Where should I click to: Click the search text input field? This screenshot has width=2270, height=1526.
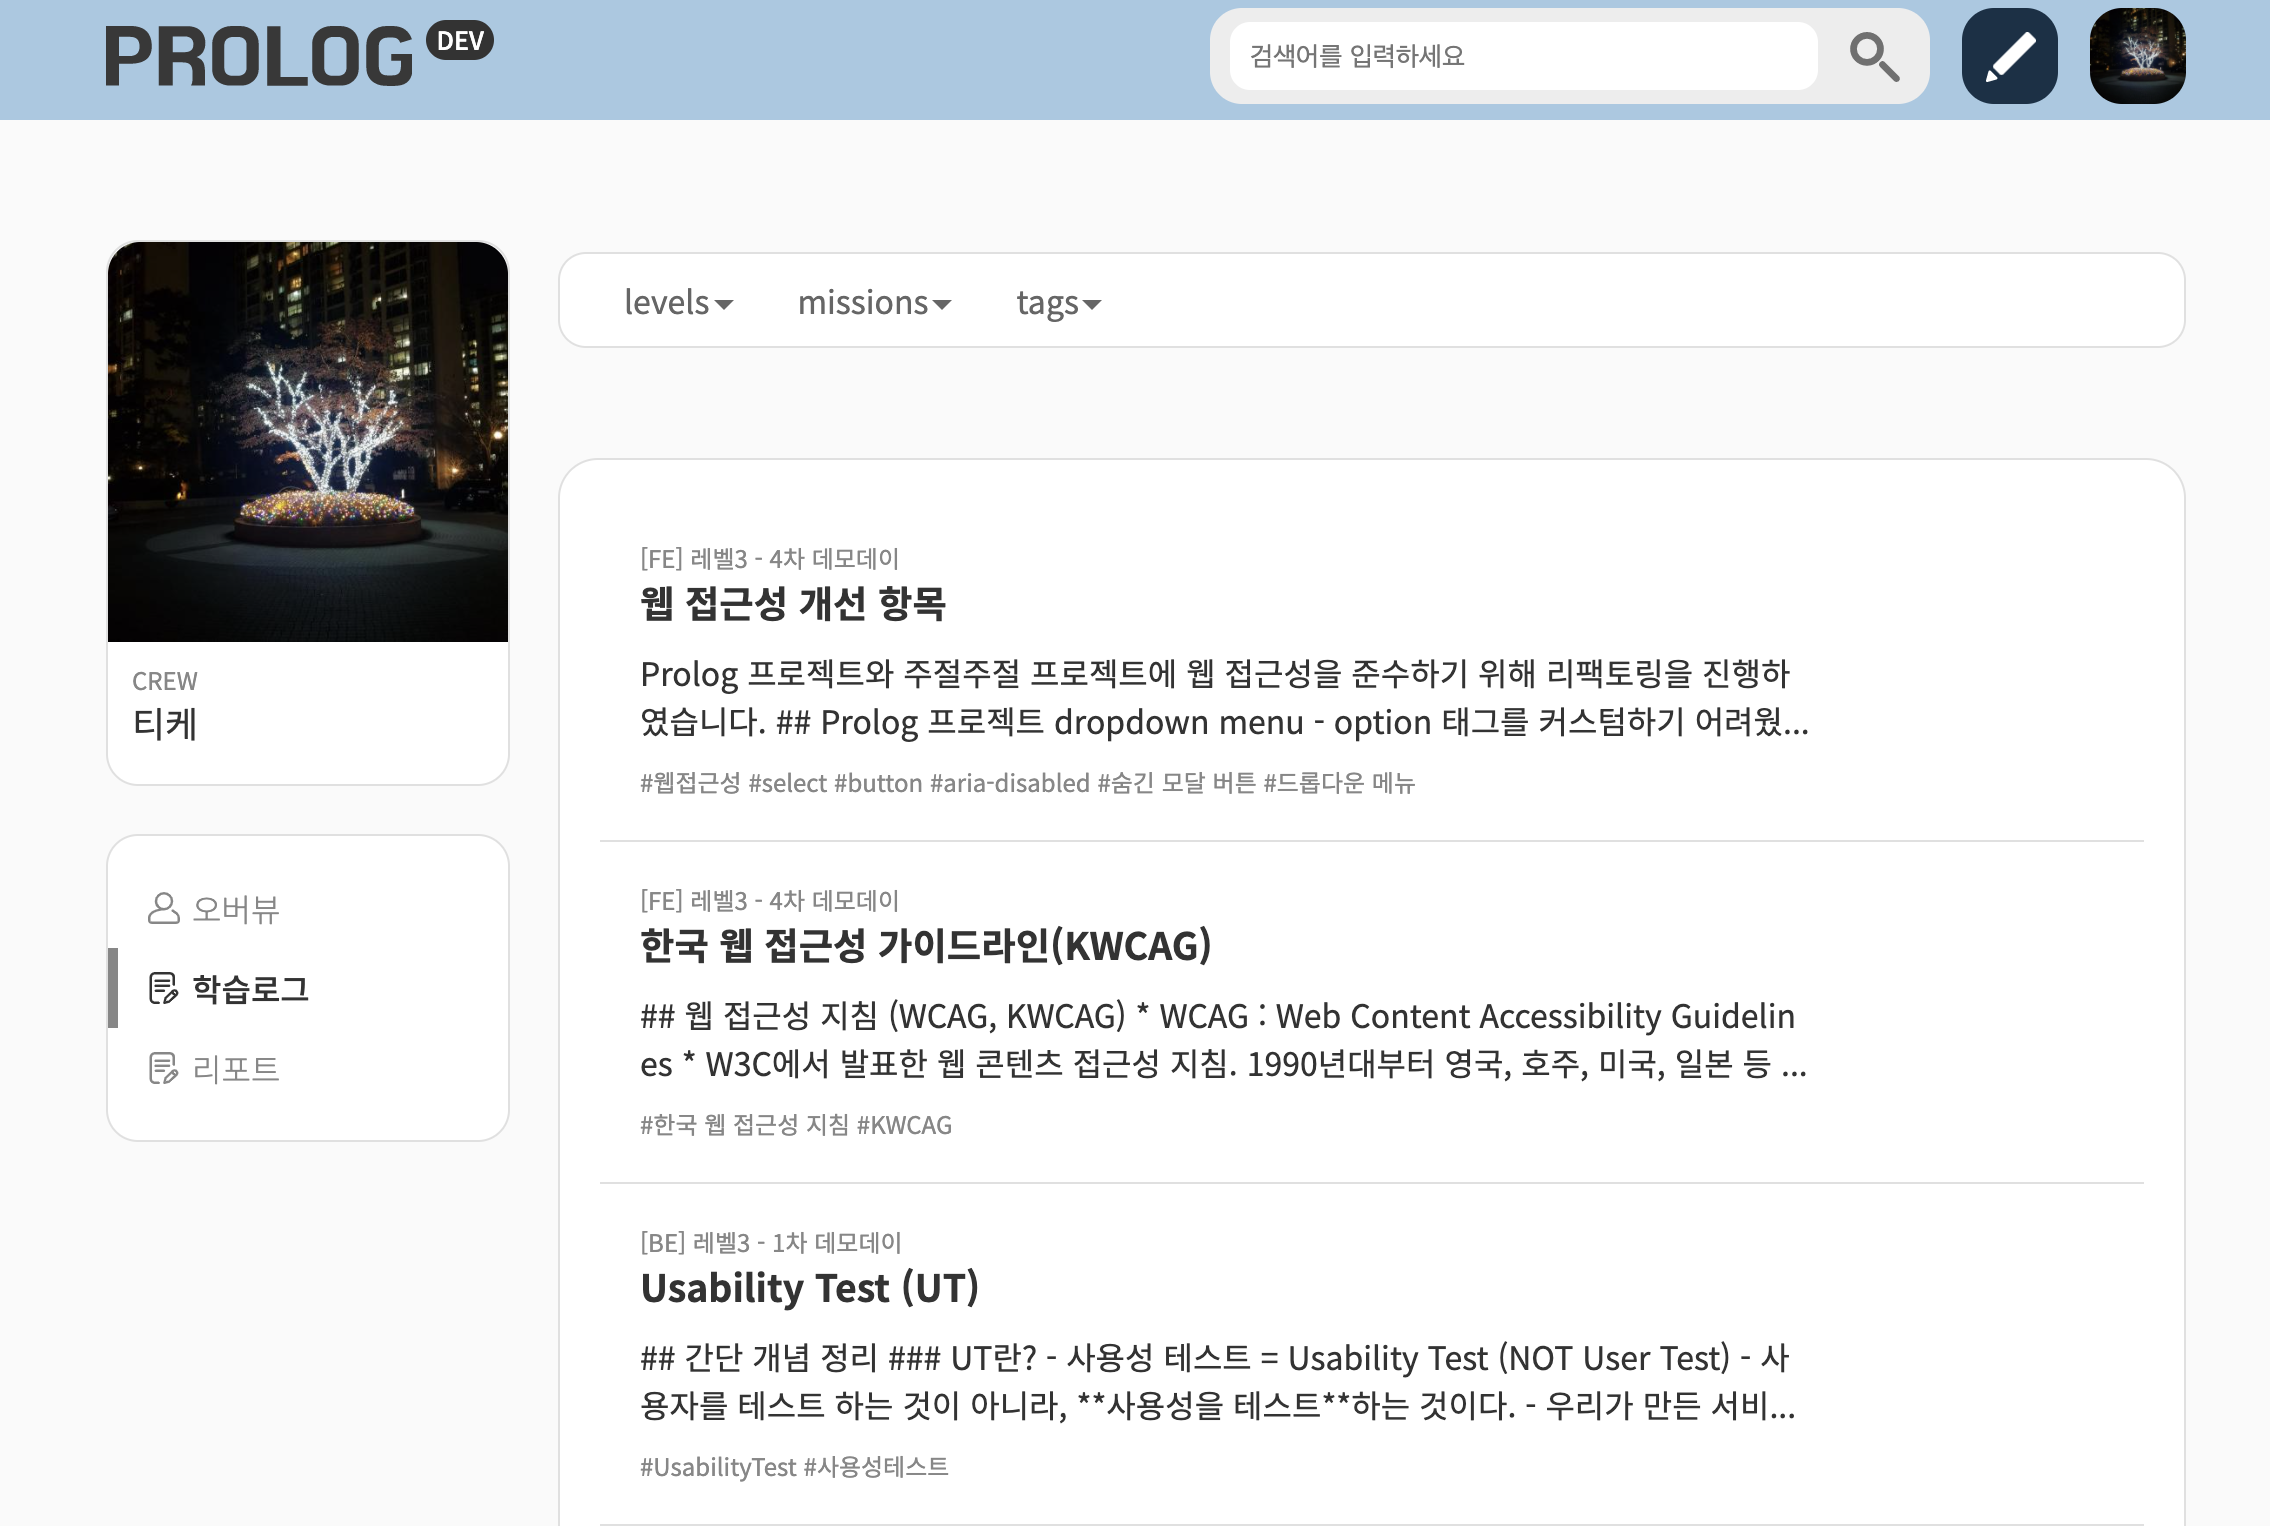point(1520,57)
